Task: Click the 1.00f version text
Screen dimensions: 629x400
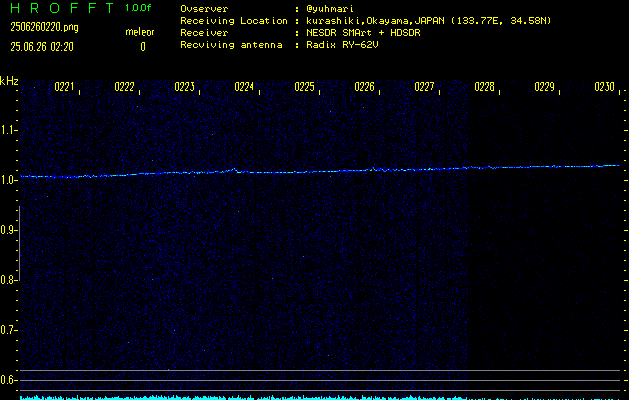Action: tap(138, 8)
